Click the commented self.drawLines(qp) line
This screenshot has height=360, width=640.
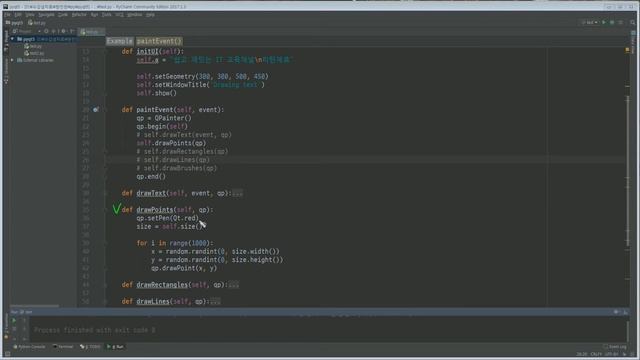tap(173, 160)
